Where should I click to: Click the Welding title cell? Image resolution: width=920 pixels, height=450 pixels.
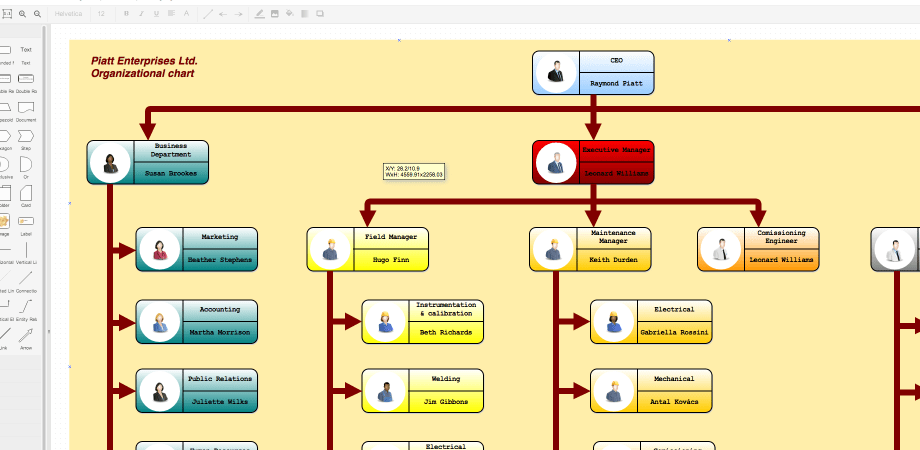446,379
